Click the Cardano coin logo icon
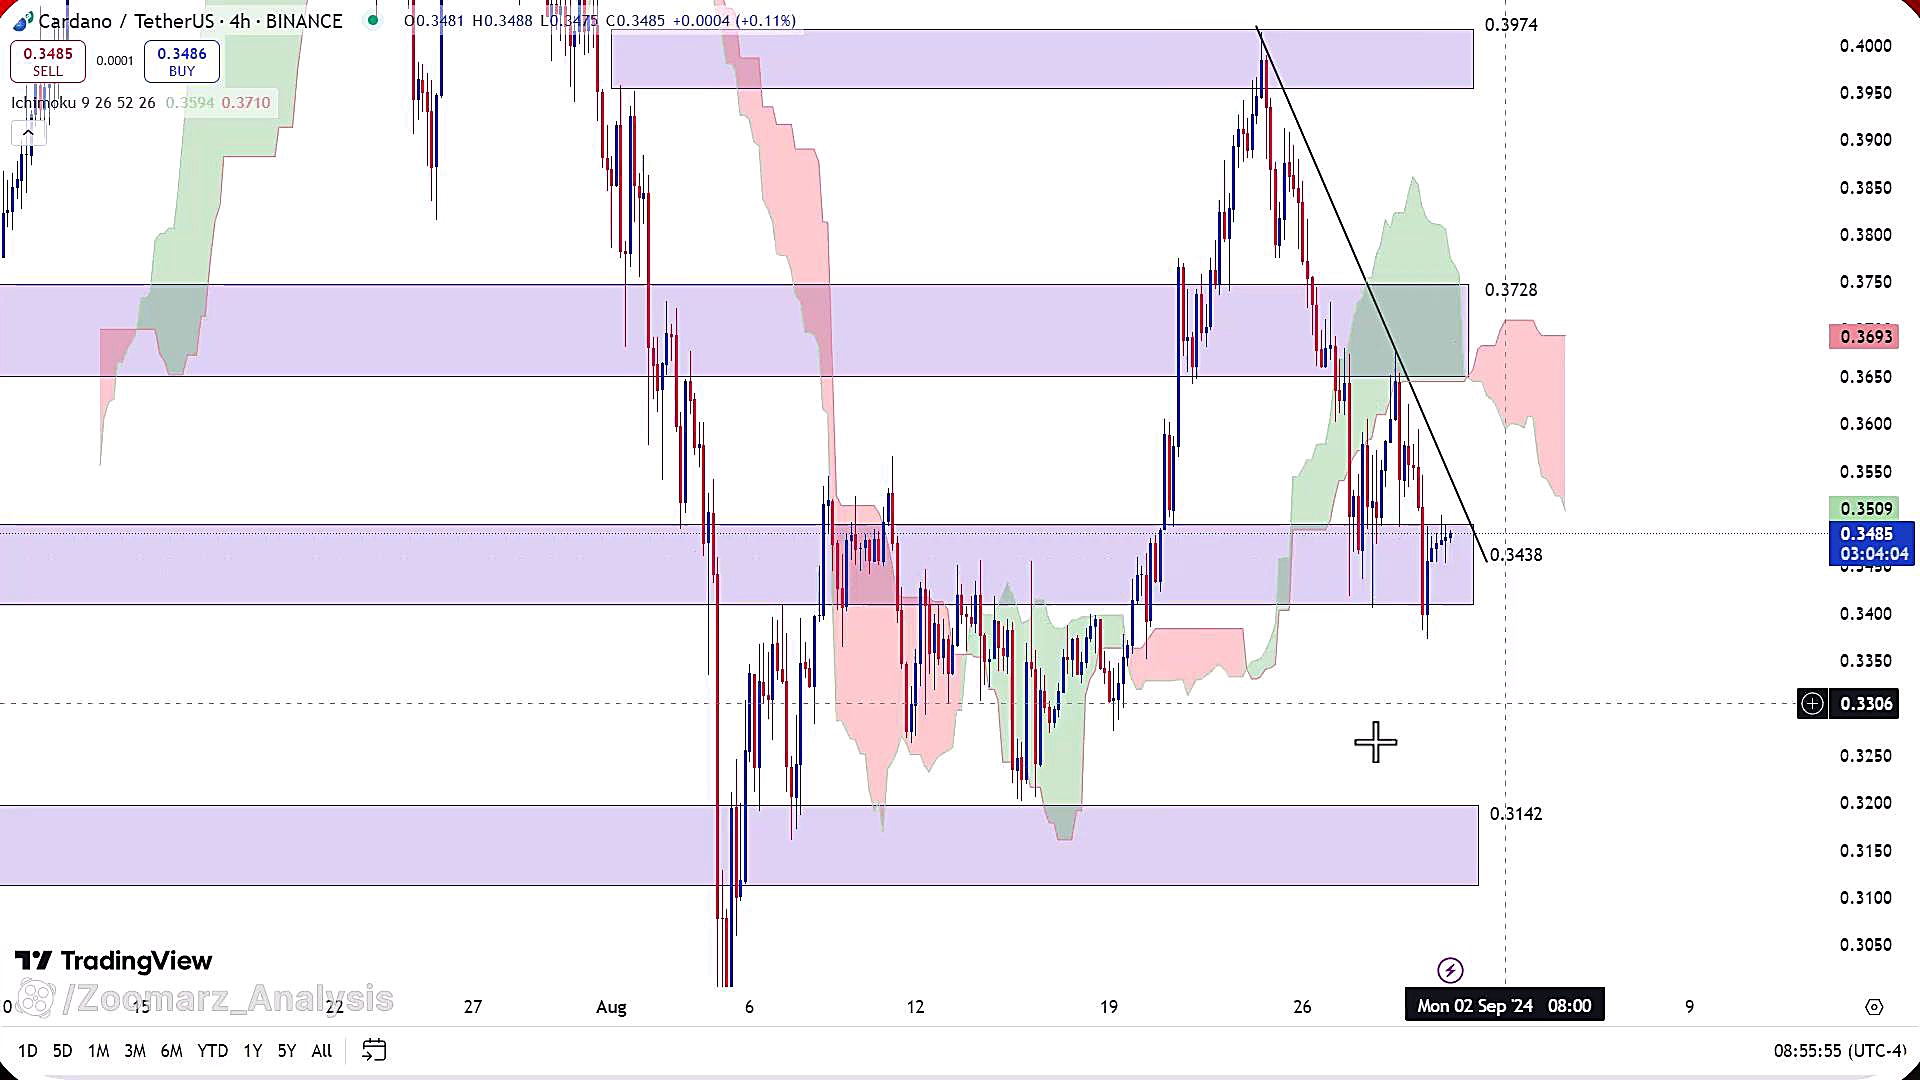1920x1080 pixels. 22,21
